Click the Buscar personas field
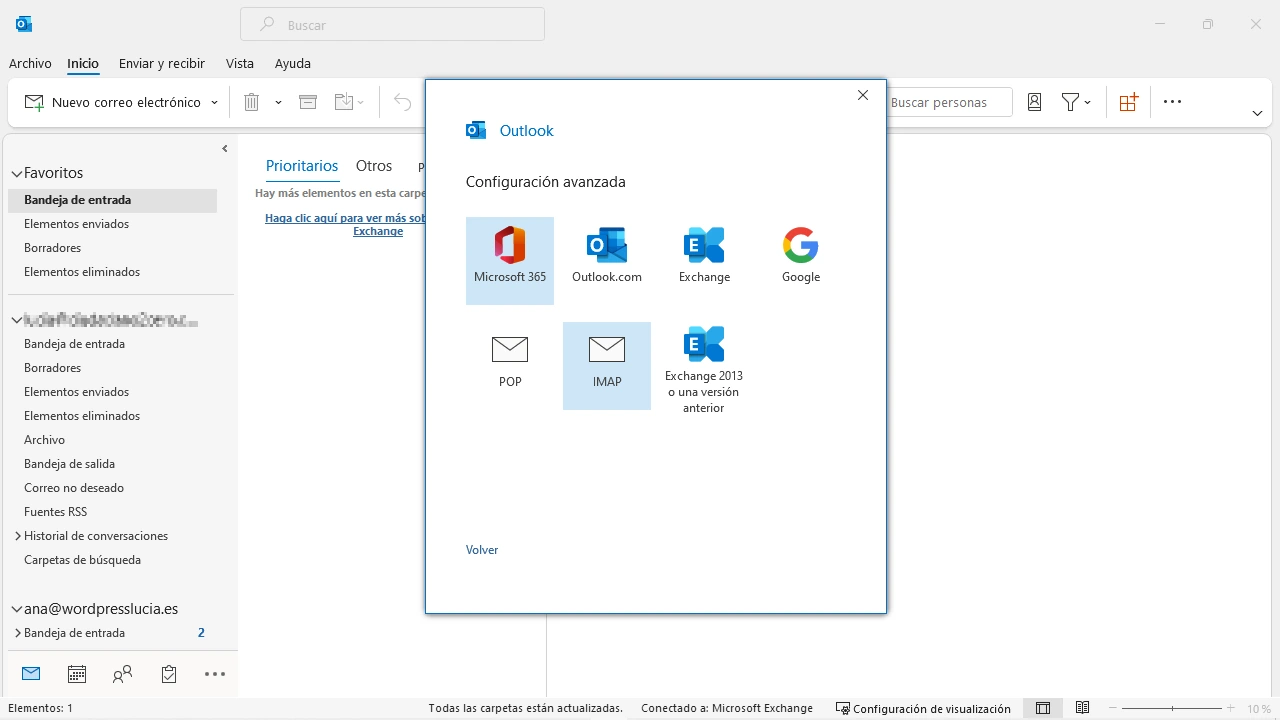The height and width of the screenshot is (720, 1280). (949, 102)
